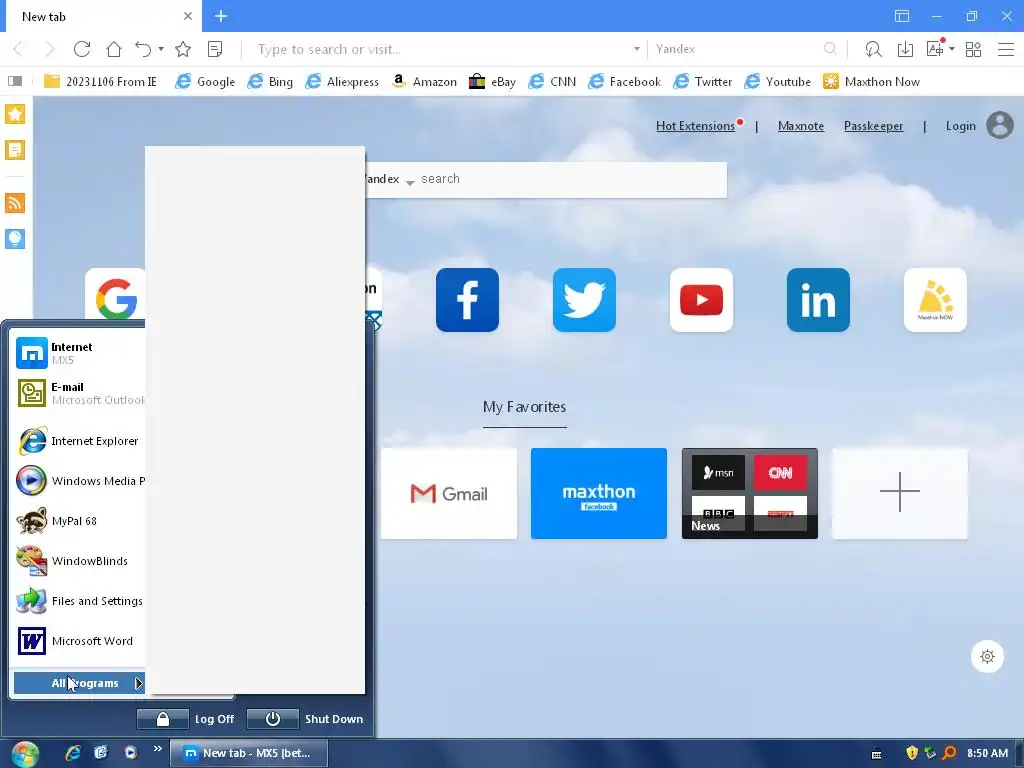Open the Bing bookmark
The height and width of the screenshot is (768, 1024).
tap(270, 82)
